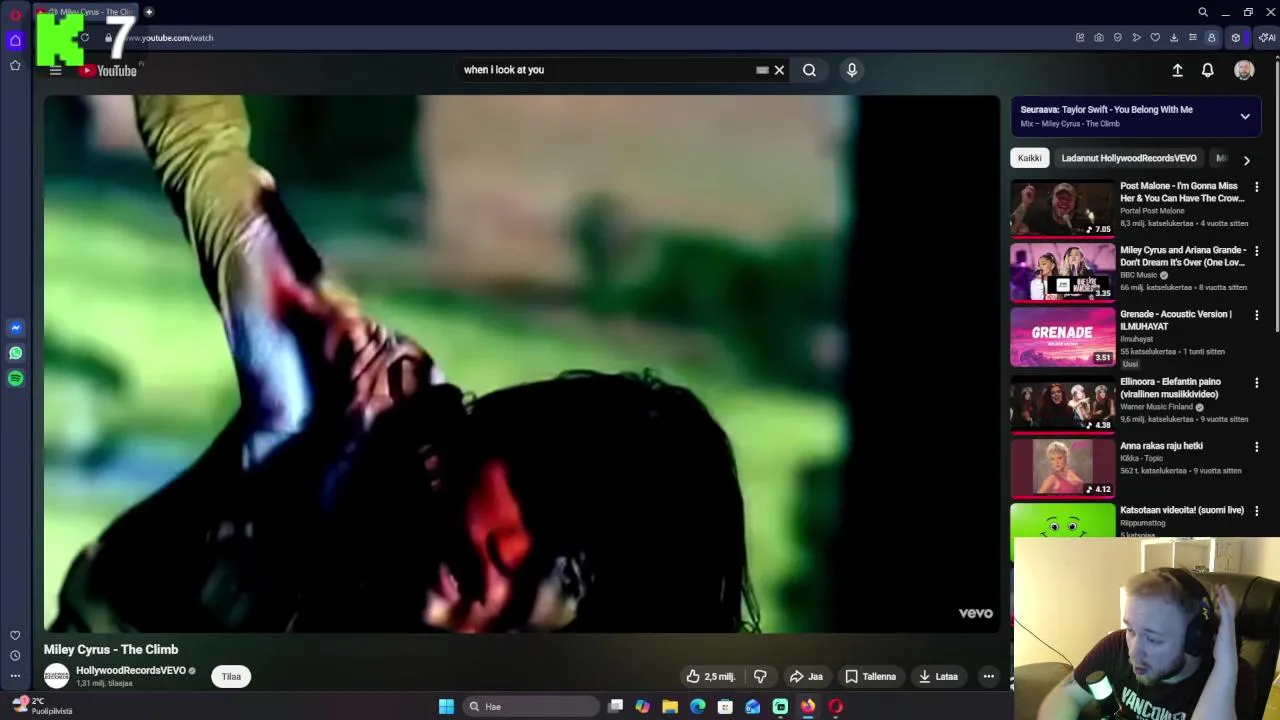Screen dimensions: 1280x720
Task: Download the video with Lataa
Action: (x=938, y=676)
